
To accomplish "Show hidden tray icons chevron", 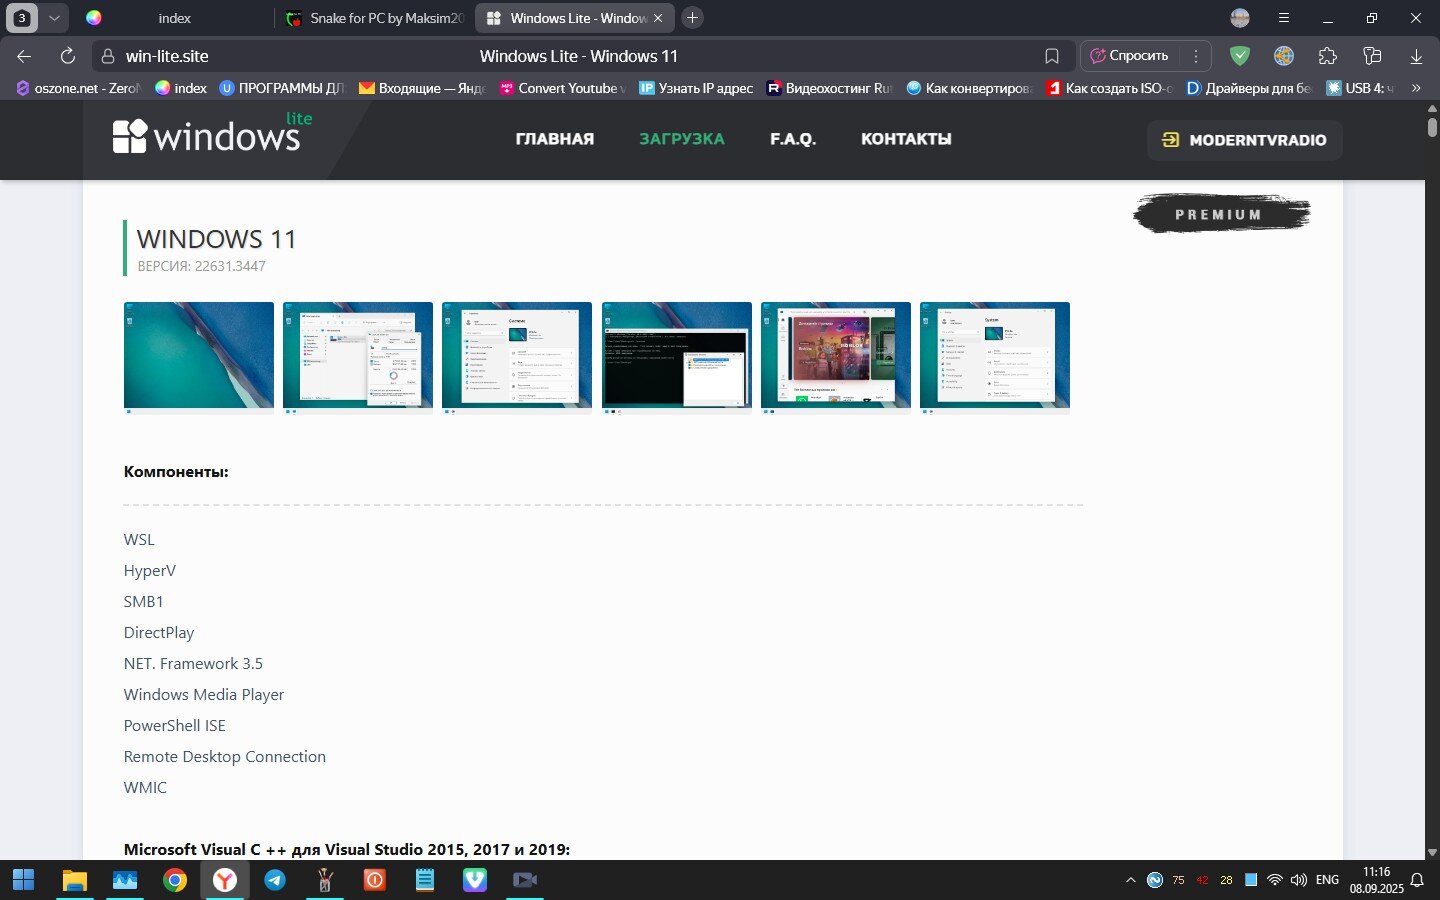I will coord(1131,880).
